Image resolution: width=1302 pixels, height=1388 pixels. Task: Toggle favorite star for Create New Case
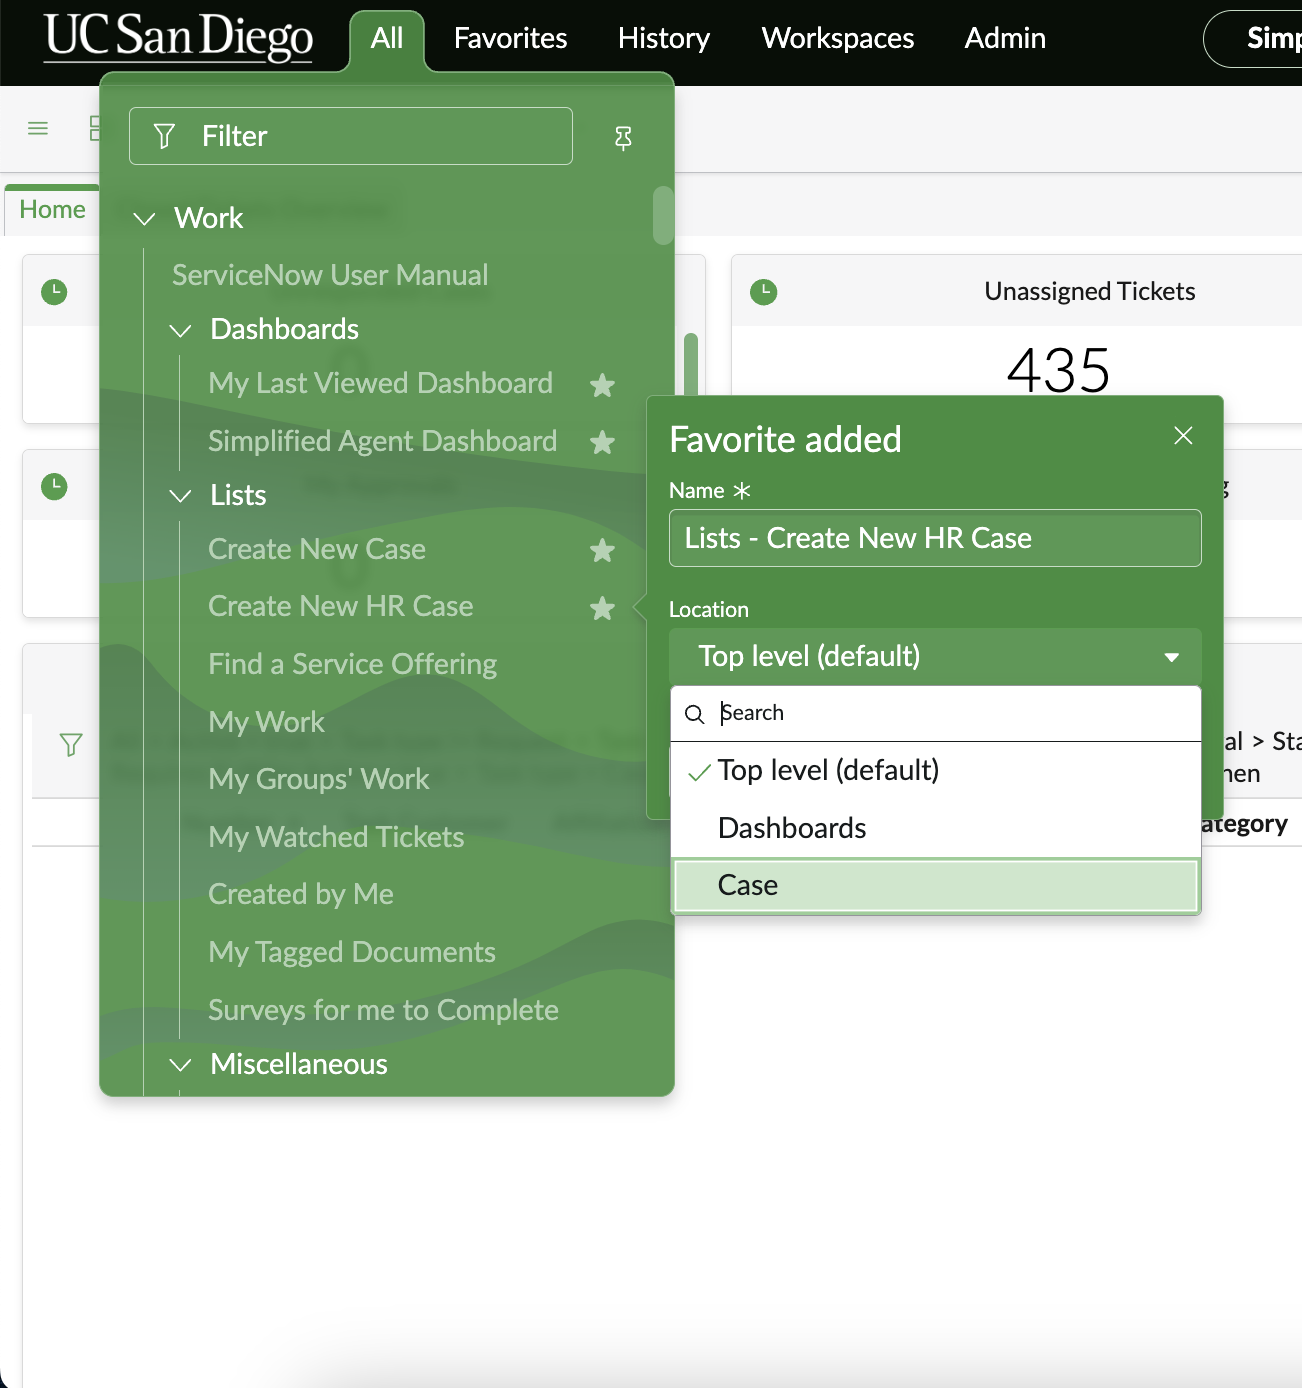[602, 550]
